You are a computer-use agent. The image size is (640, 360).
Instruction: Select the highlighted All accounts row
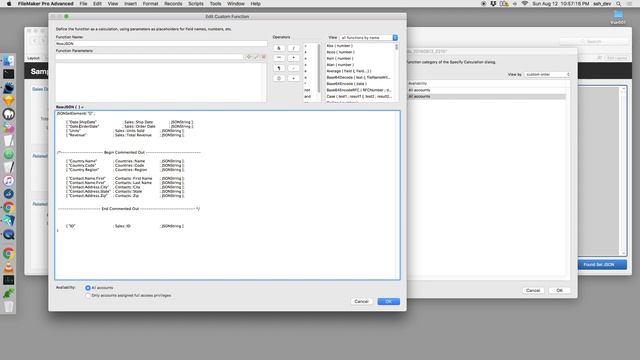[487, 96]
